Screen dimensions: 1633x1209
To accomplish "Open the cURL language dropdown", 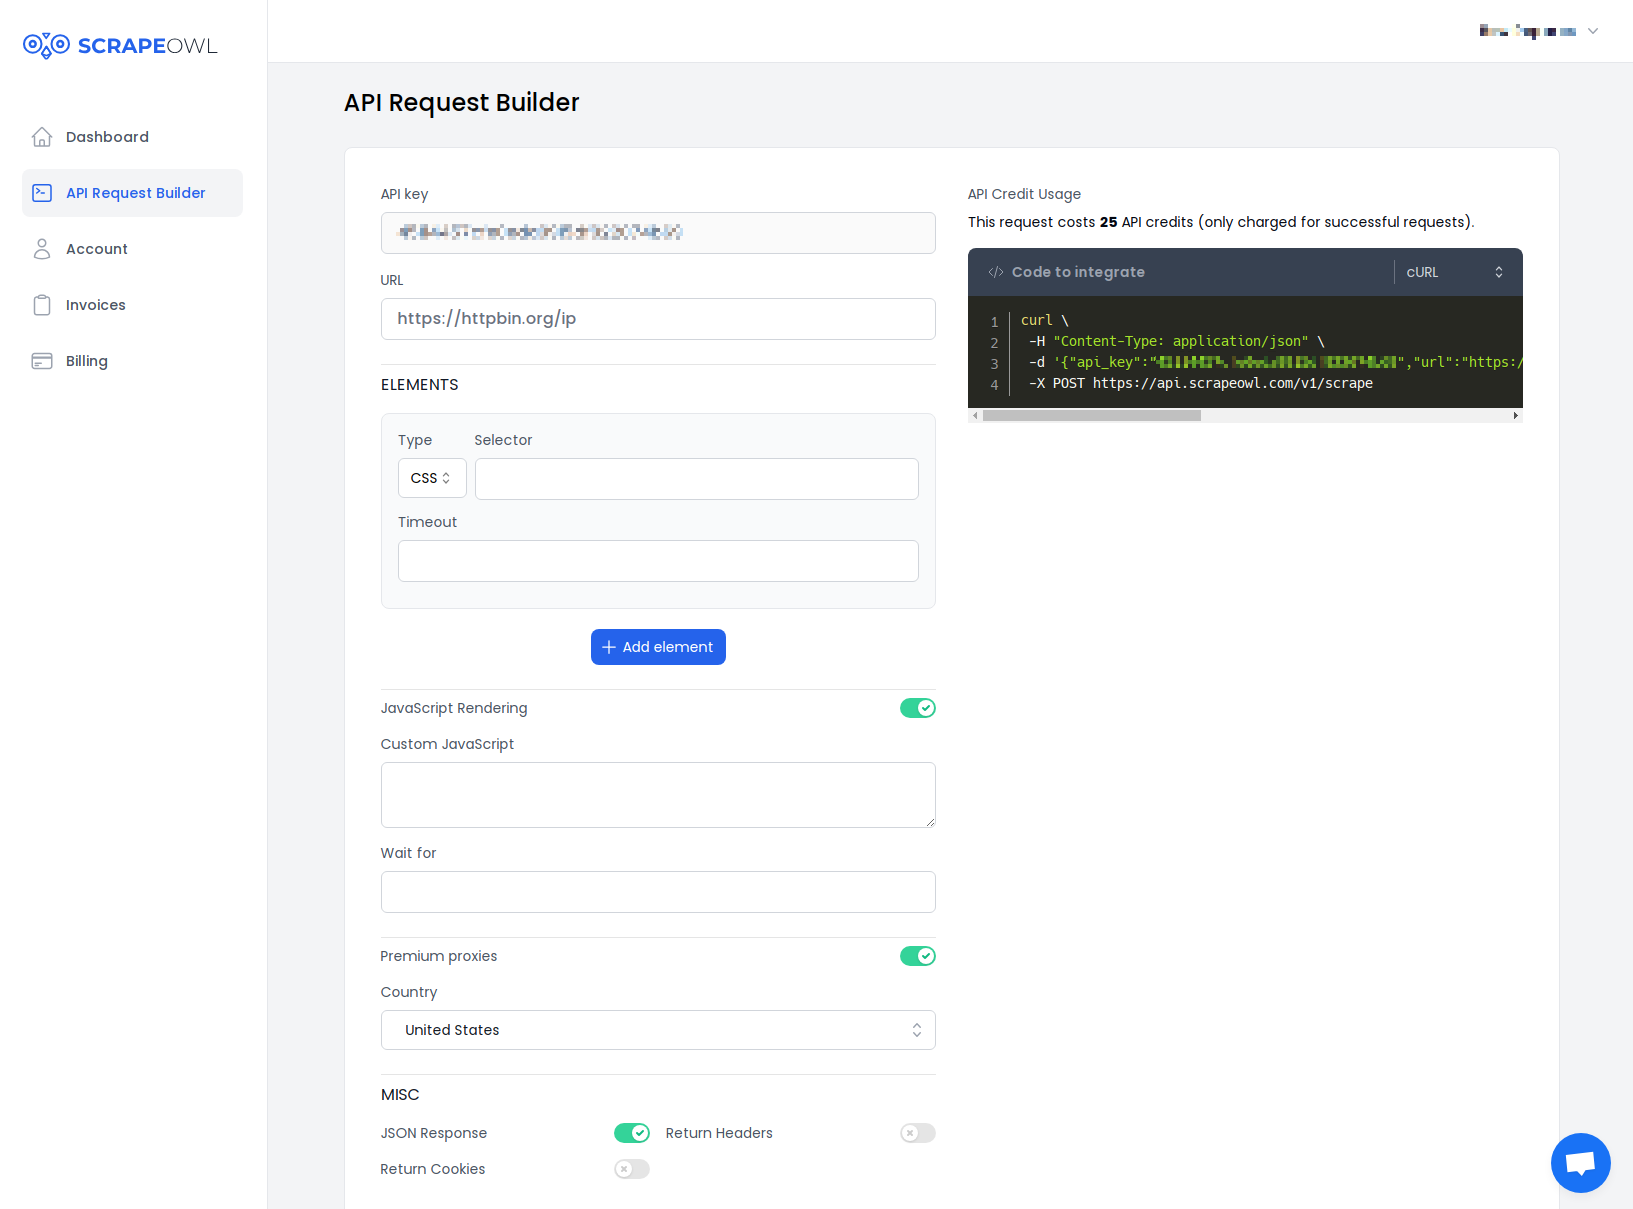I will (x=1454, y=272).
